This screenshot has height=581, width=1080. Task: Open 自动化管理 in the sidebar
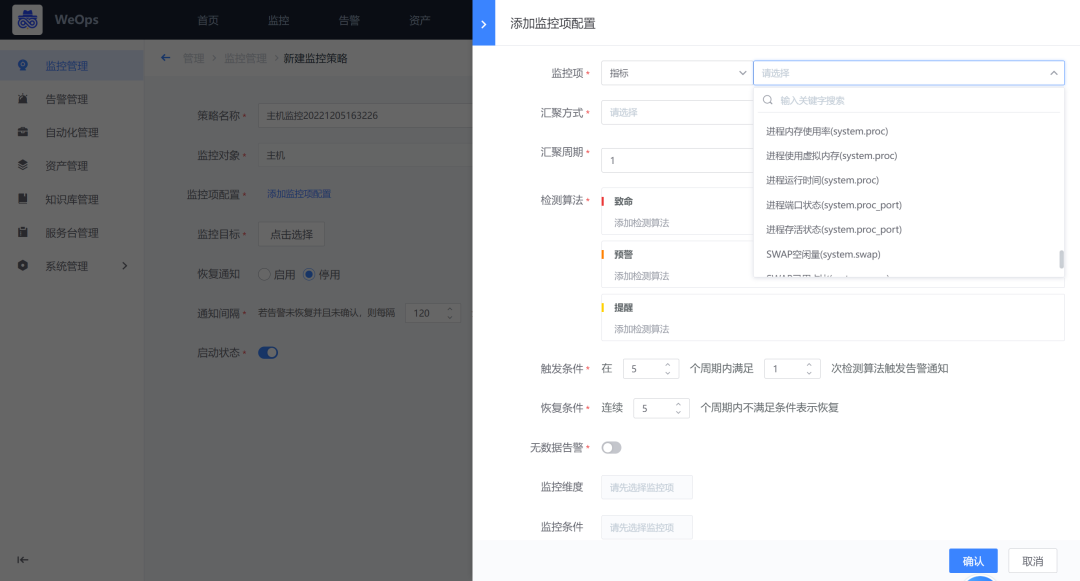click(x=72, y=132)
